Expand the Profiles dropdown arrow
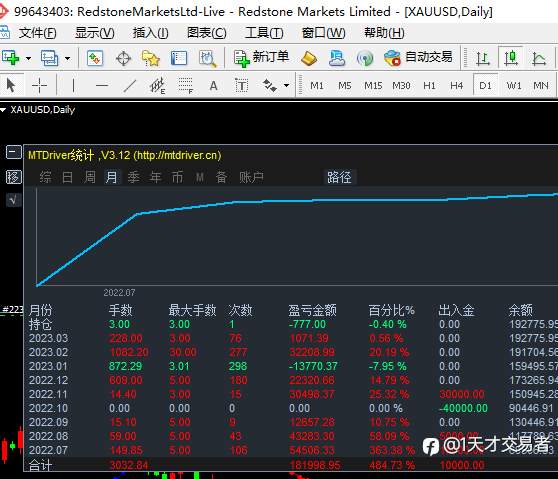 67,58
